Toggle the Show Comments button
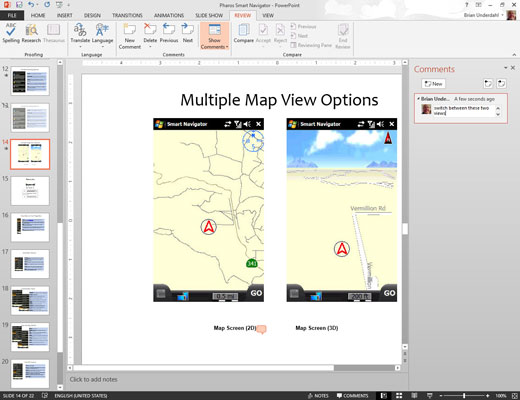520x400 pixels. (214, 36)
